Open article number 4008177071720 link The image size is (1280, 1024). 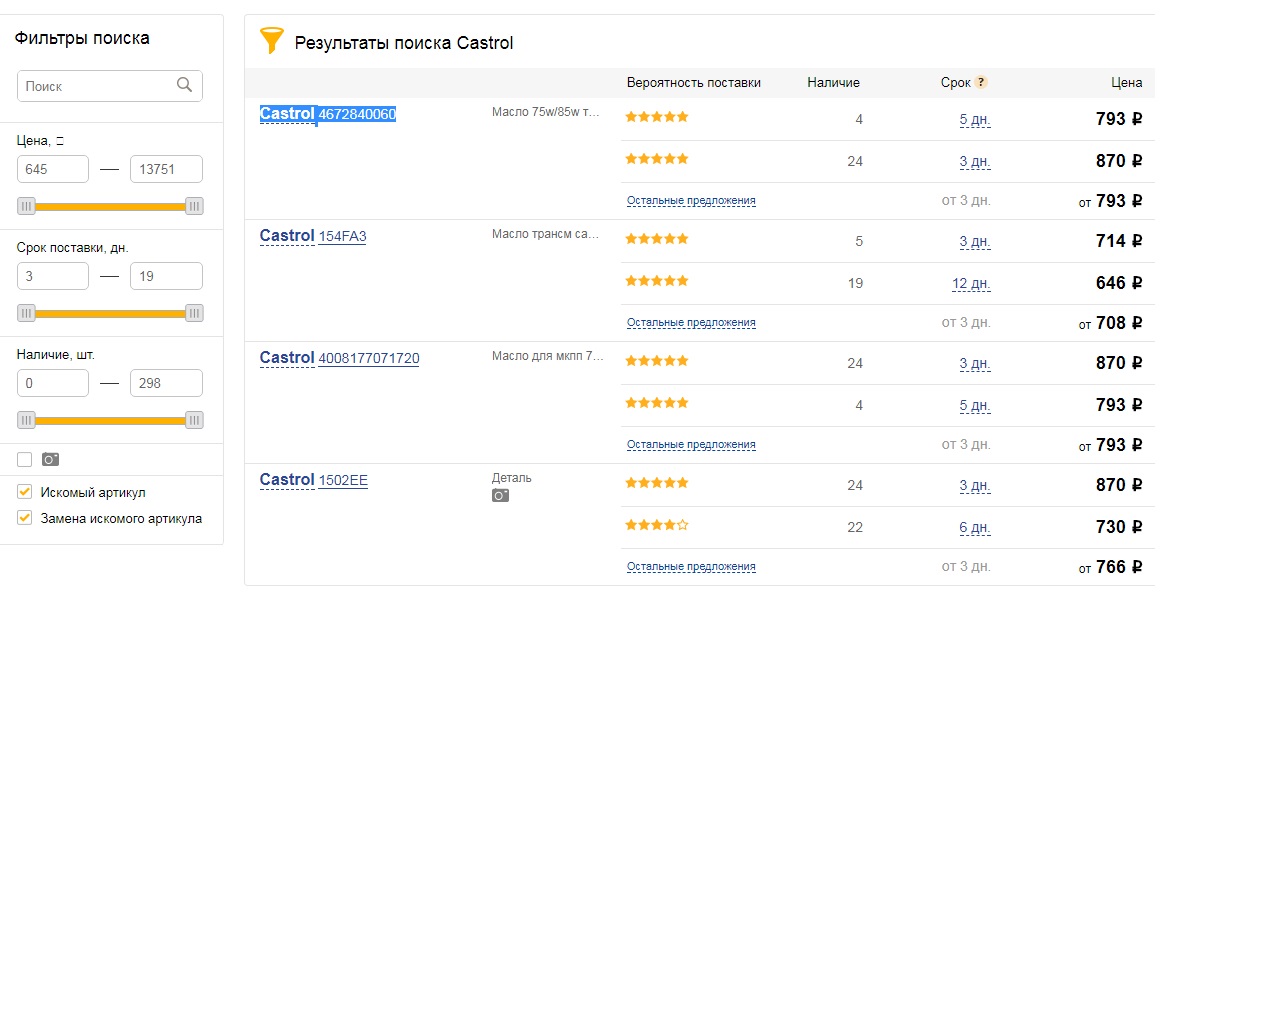(369, 358)
